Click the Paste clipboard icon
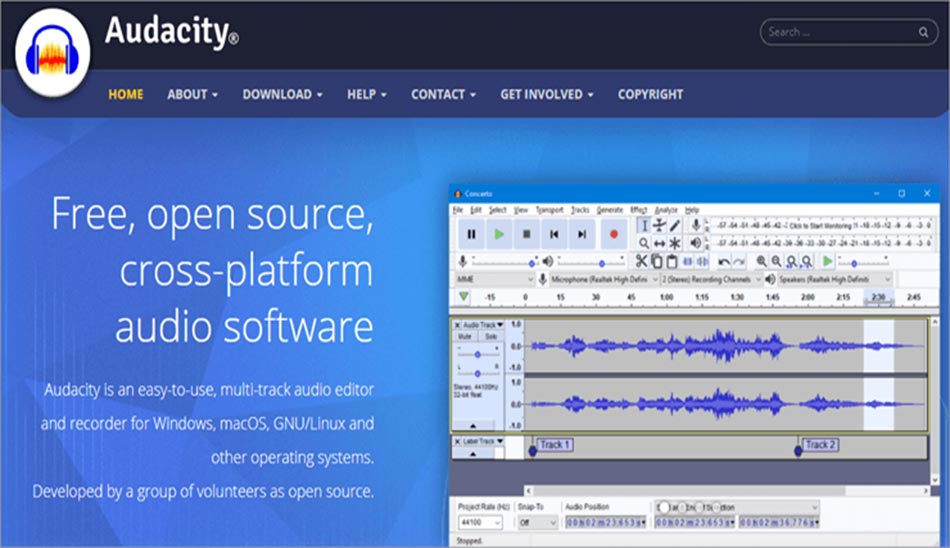The width and height of the screenshot is (950, 548). pos(671,261)
